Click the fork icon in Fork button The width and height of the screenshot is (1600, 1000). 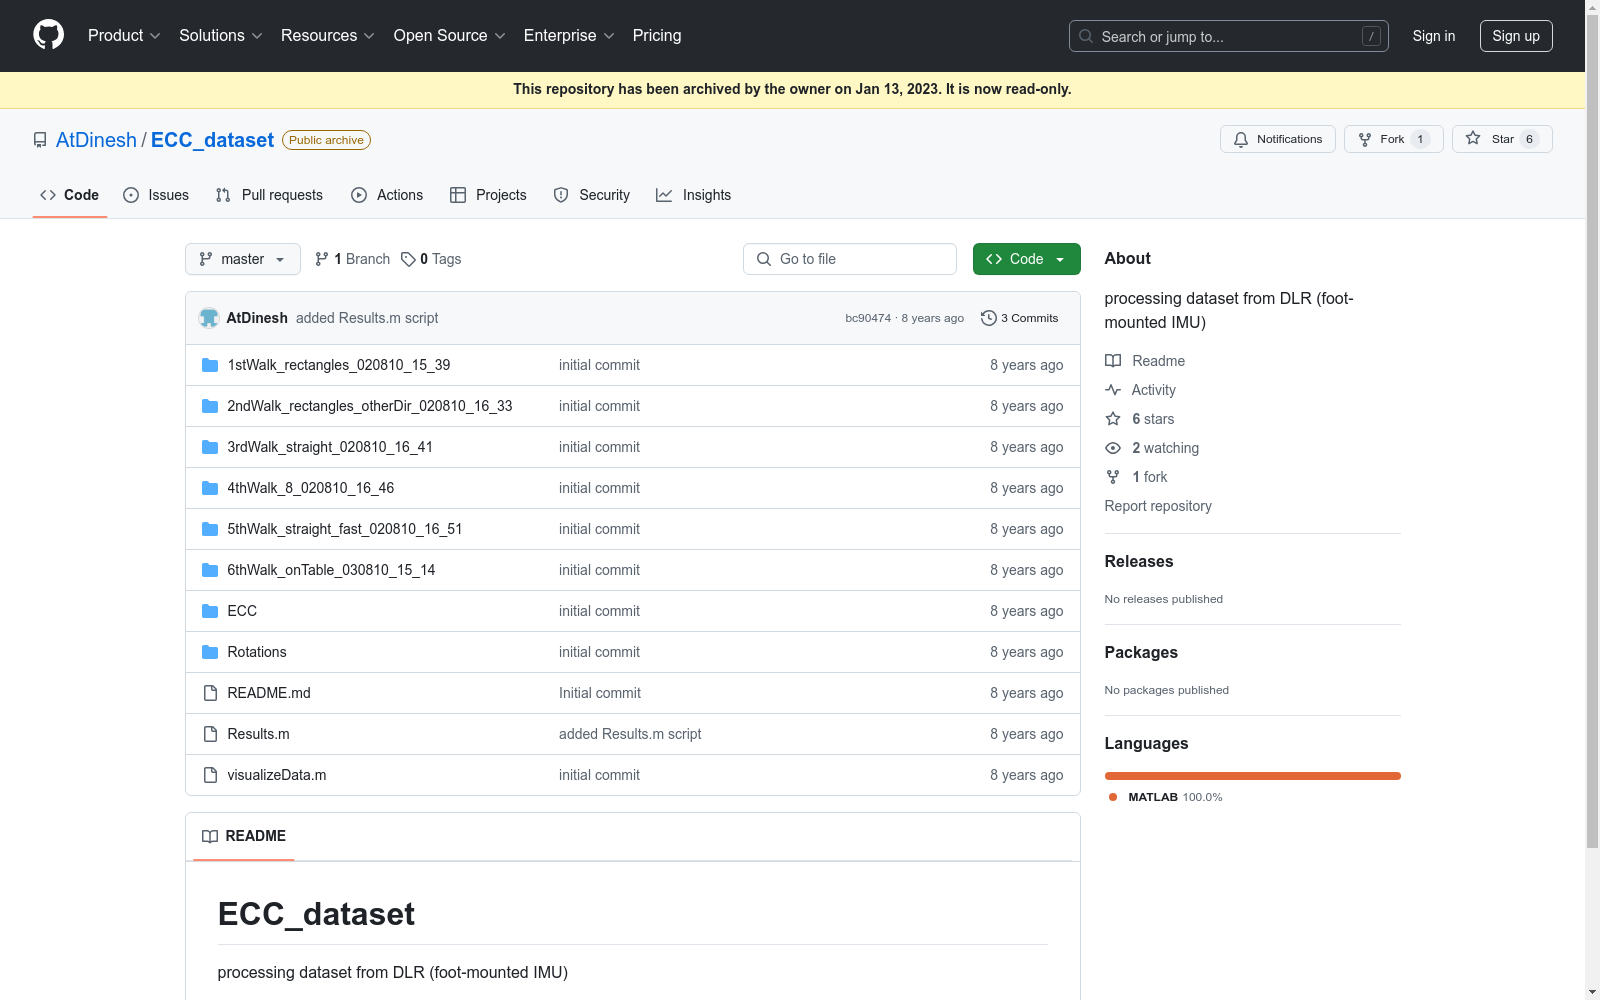[x=1365, y=139]
